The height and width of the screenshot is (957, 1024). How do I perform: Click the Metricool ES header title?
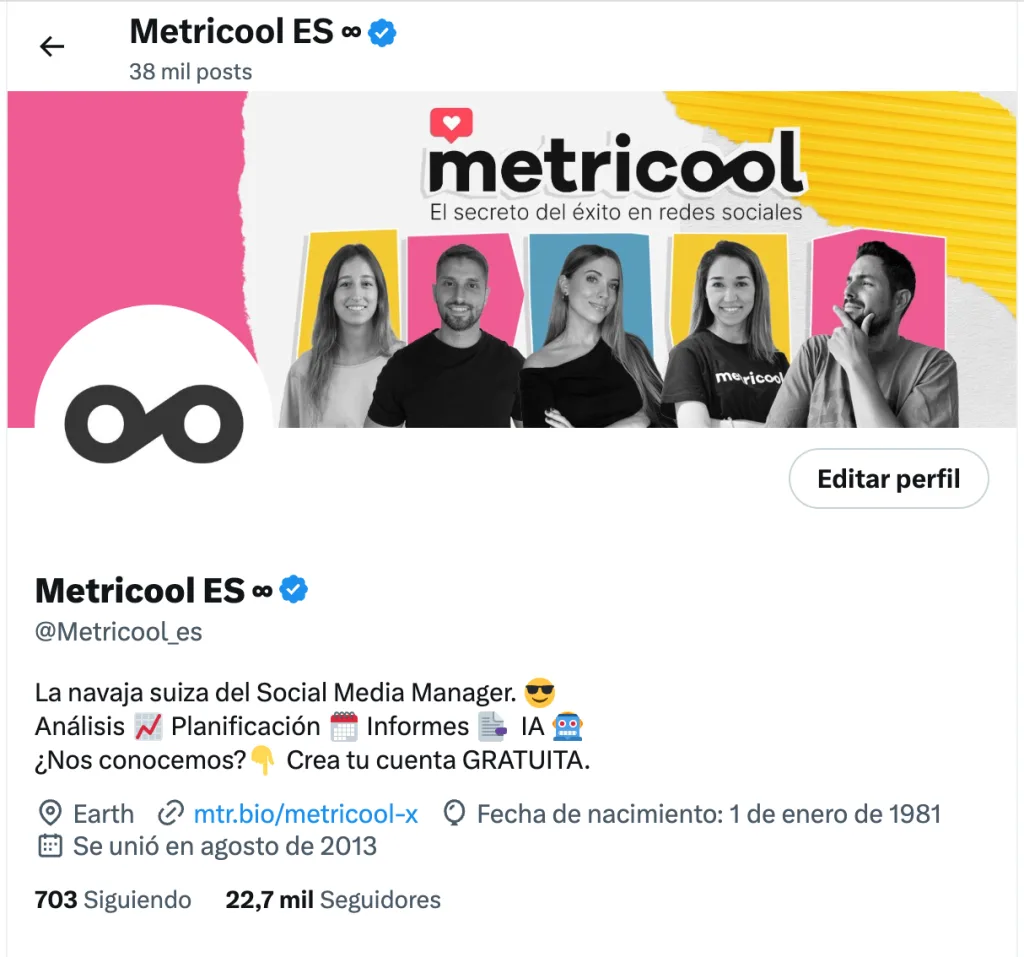coord(231,31)
